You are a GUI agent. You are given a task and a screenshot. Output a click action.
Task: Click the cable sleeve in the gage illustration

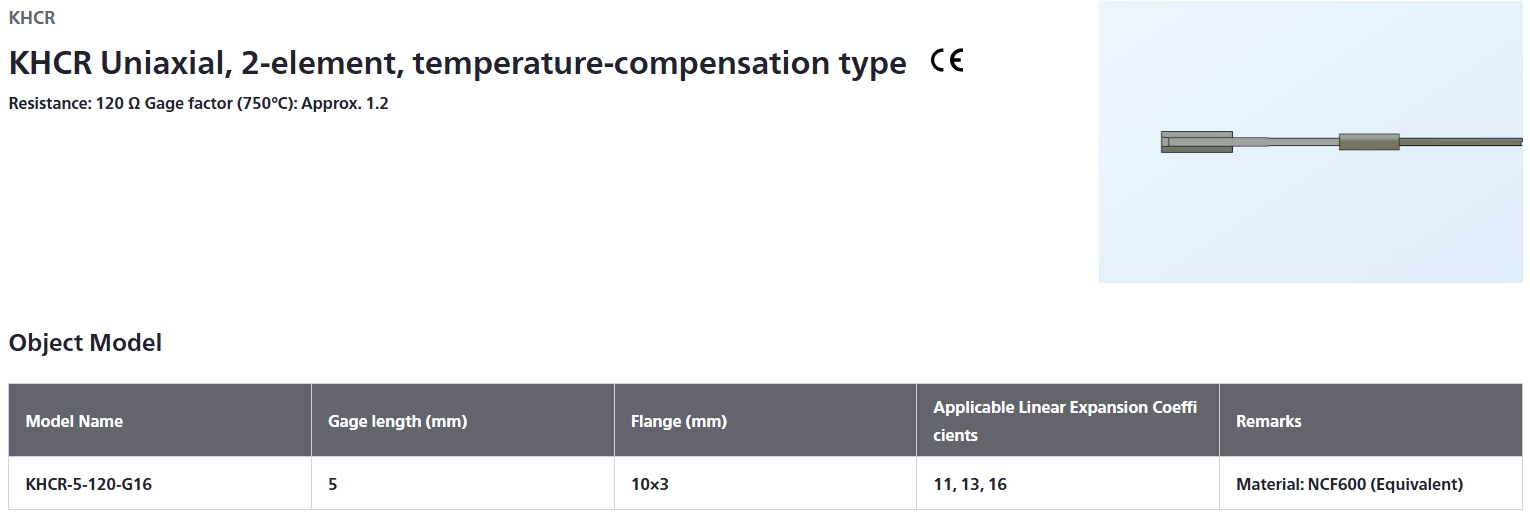point(1369,142)
